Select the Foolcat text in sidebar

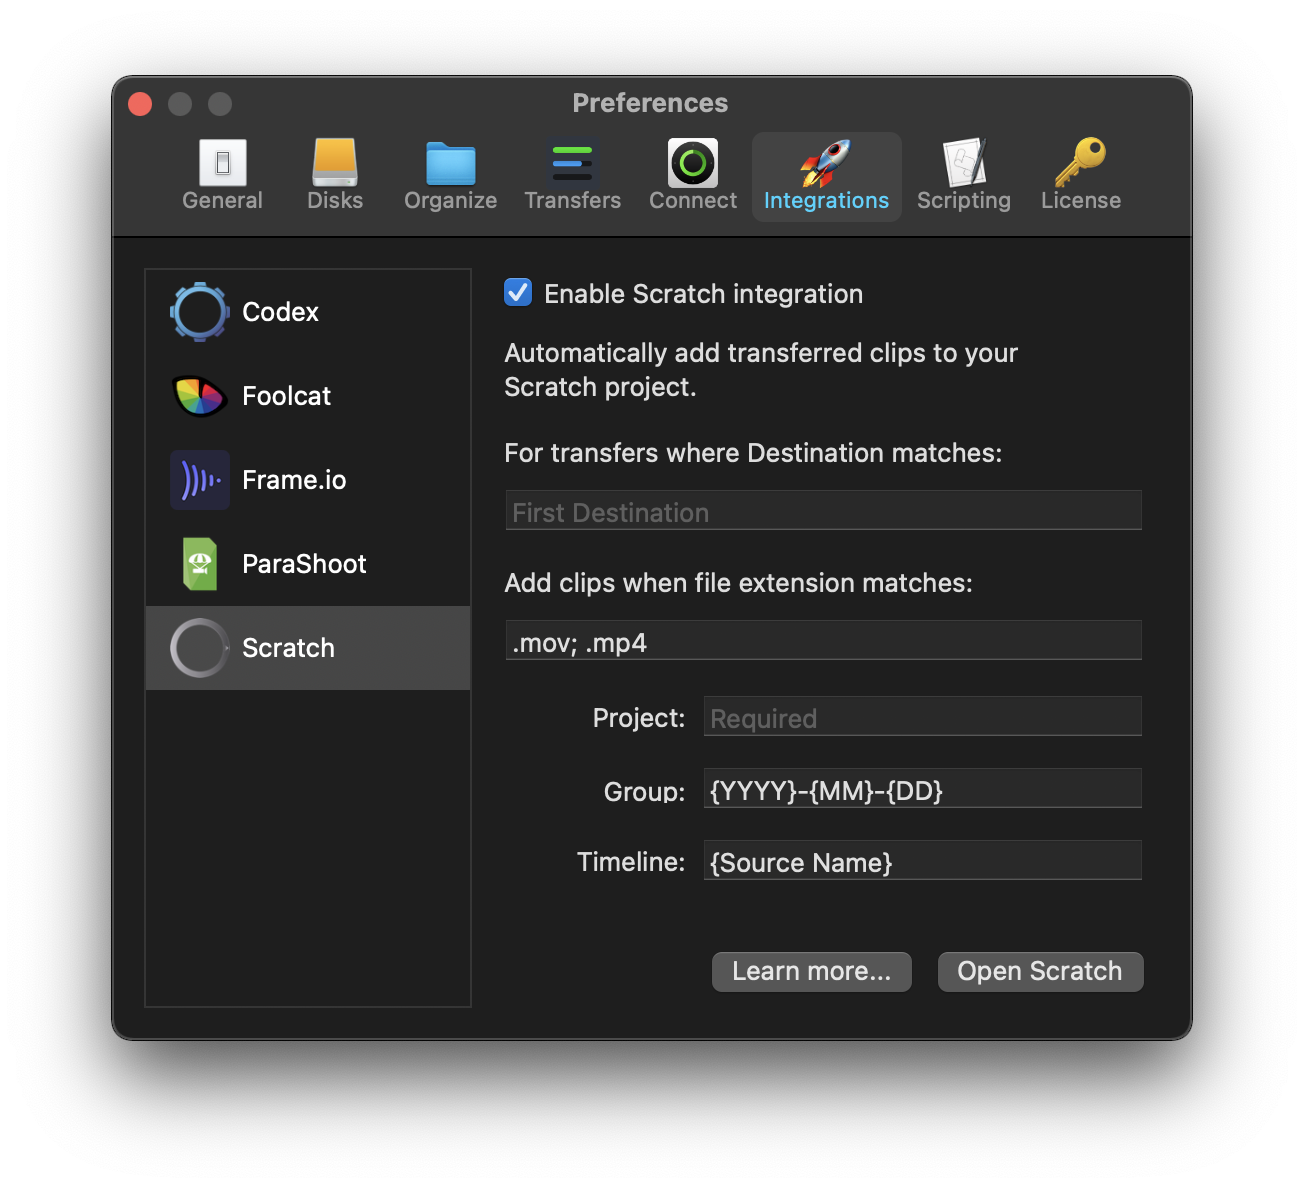click(286, 396)
